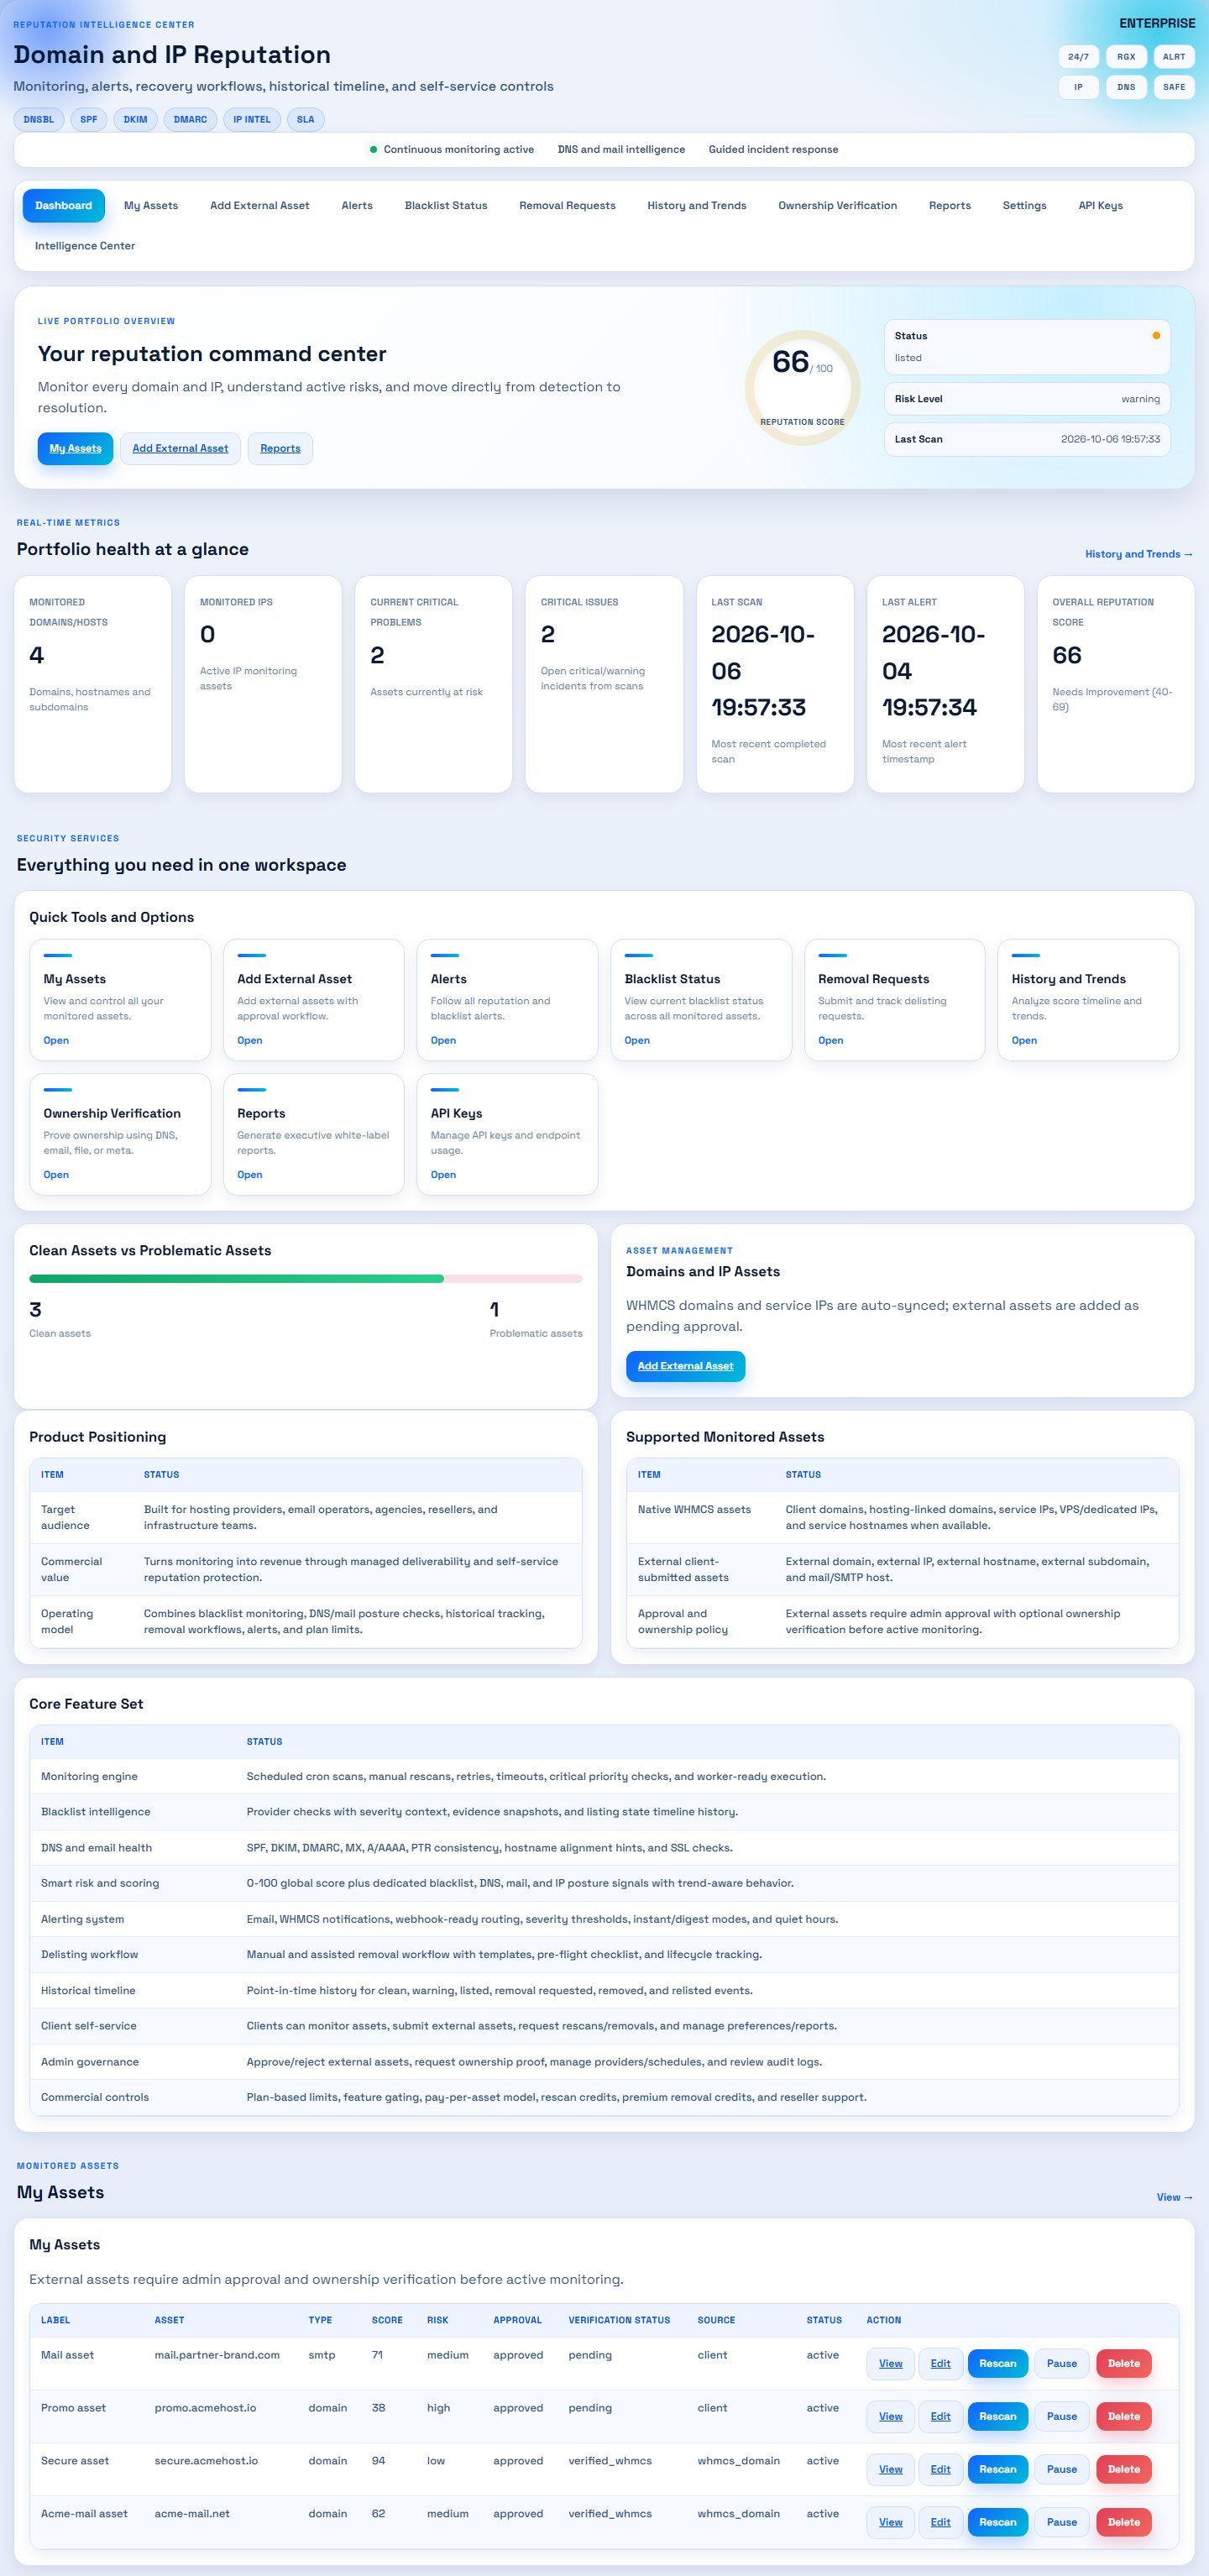Follow the View arrow link beside My Assets heading
1209x2576 pixels.
(1174, 2197)
